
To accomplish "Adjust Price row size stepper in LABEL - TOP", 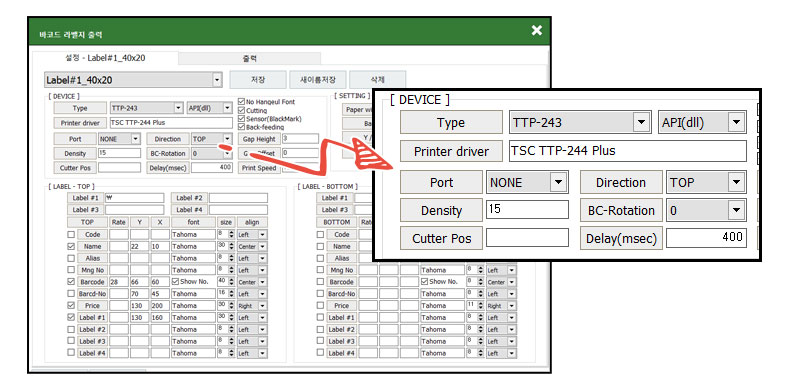I will 231,306.
